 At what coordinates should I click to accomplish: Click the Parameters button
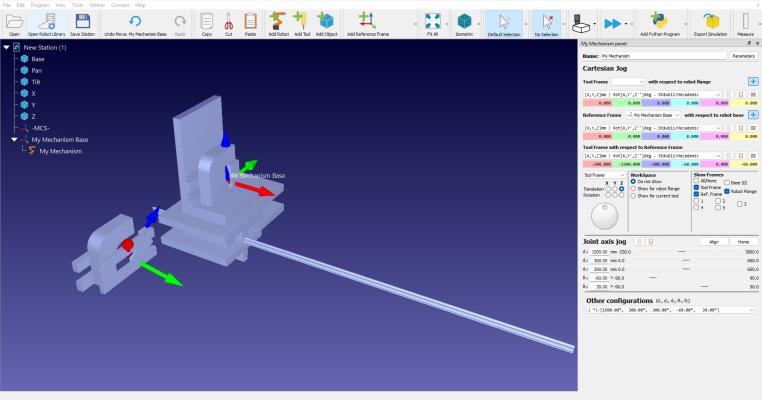click(743, 56)
